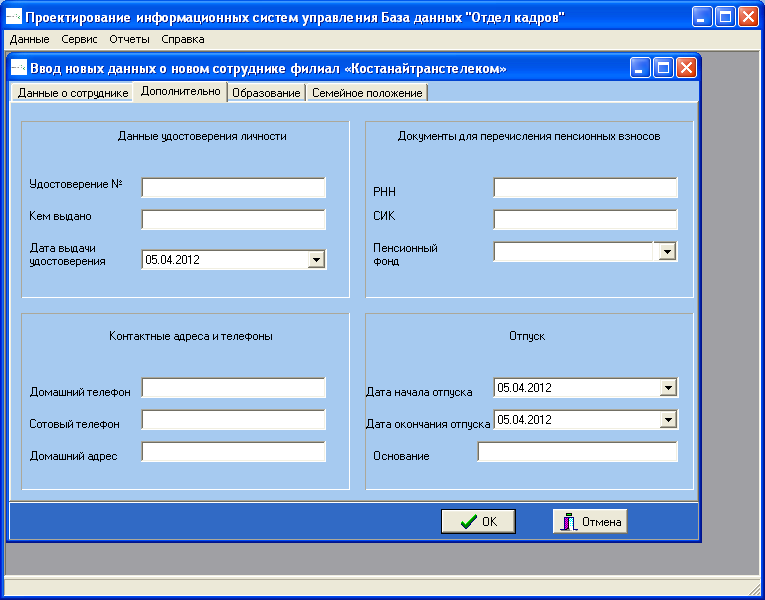The height and width of the screenshot is (600, 765).
Task: Click the Дата окончания отпуска date value
Action: (524, 420)
